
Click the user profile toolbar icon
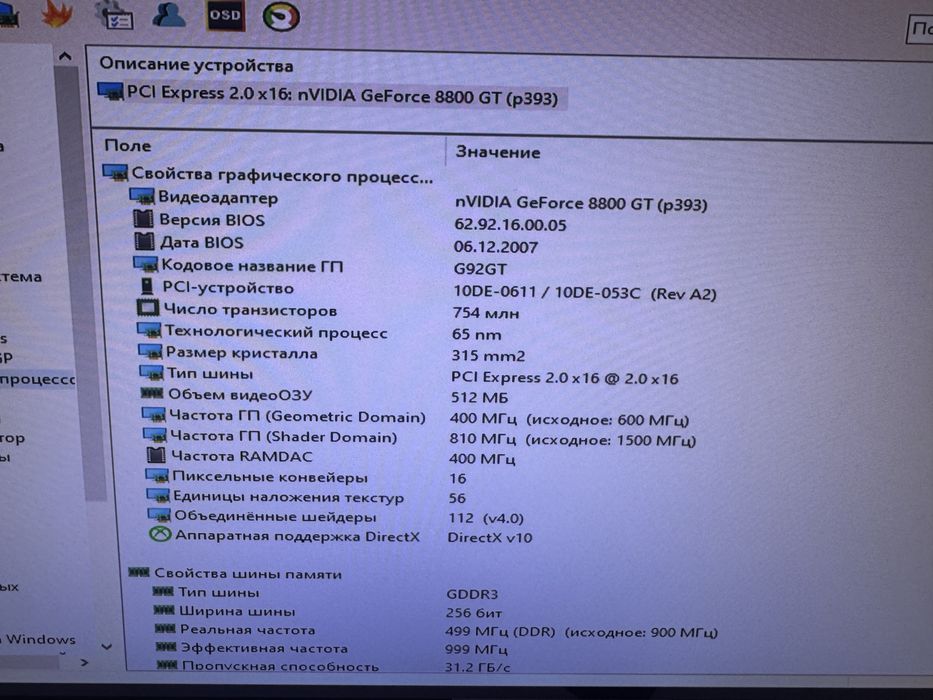(168, 14)
